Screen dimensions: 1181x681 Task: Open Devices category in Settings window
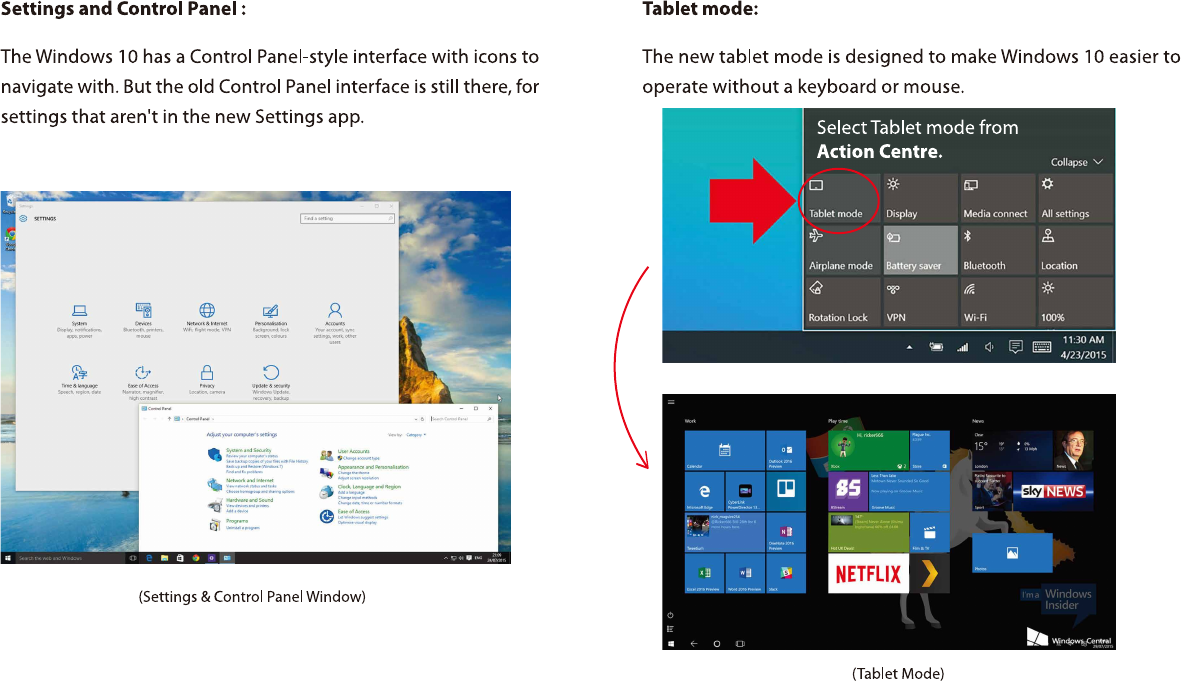[x=143, y=321]
